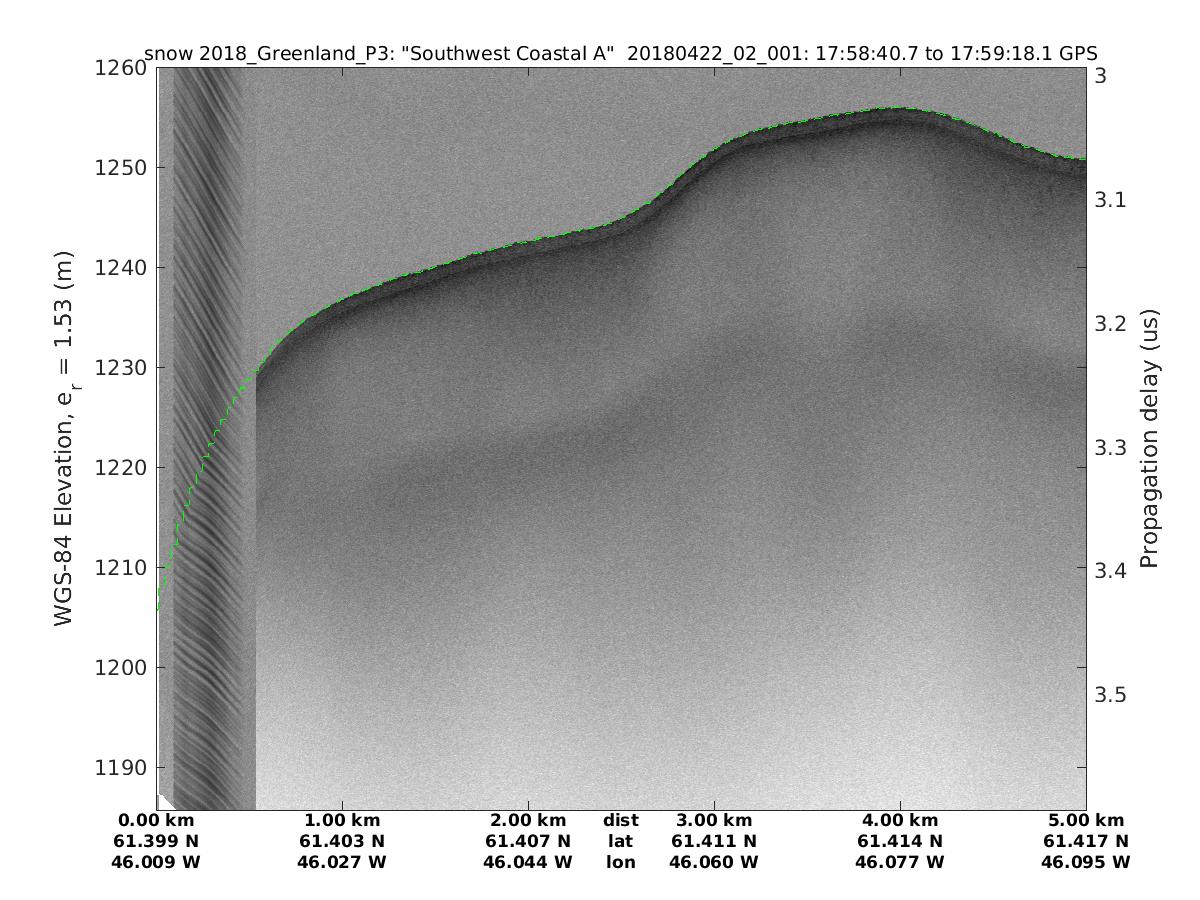This screenshot has height=900, width=1200.
Task: Click the 3.5 propagation delay tick label
Action: click(1110, 694)
